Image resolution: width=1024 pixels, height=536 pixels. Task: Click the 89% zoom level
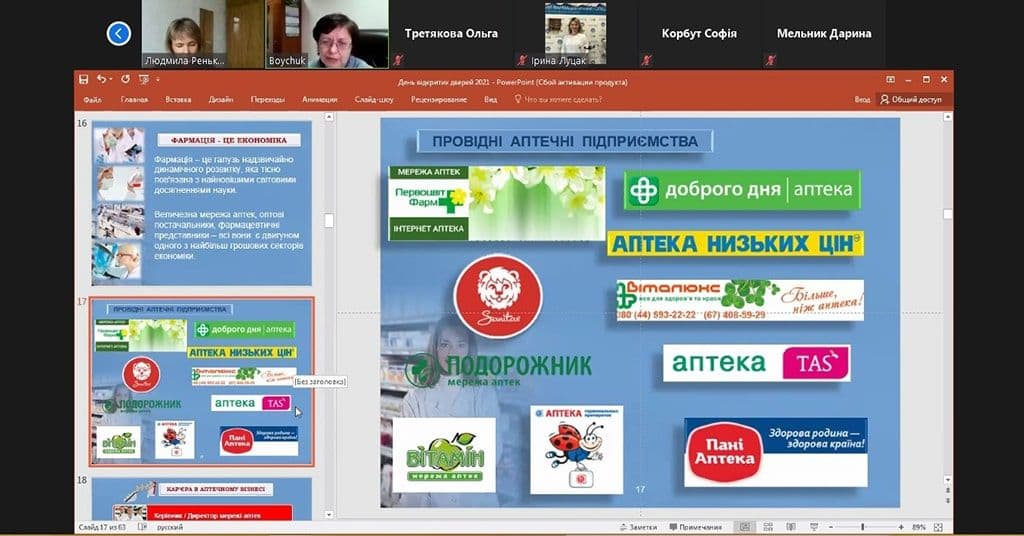919,527
